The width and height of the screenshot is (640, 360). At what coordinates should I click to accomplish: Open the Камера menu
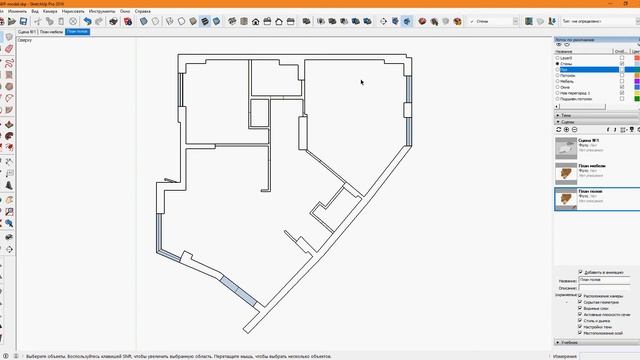[x=50, y=11]
